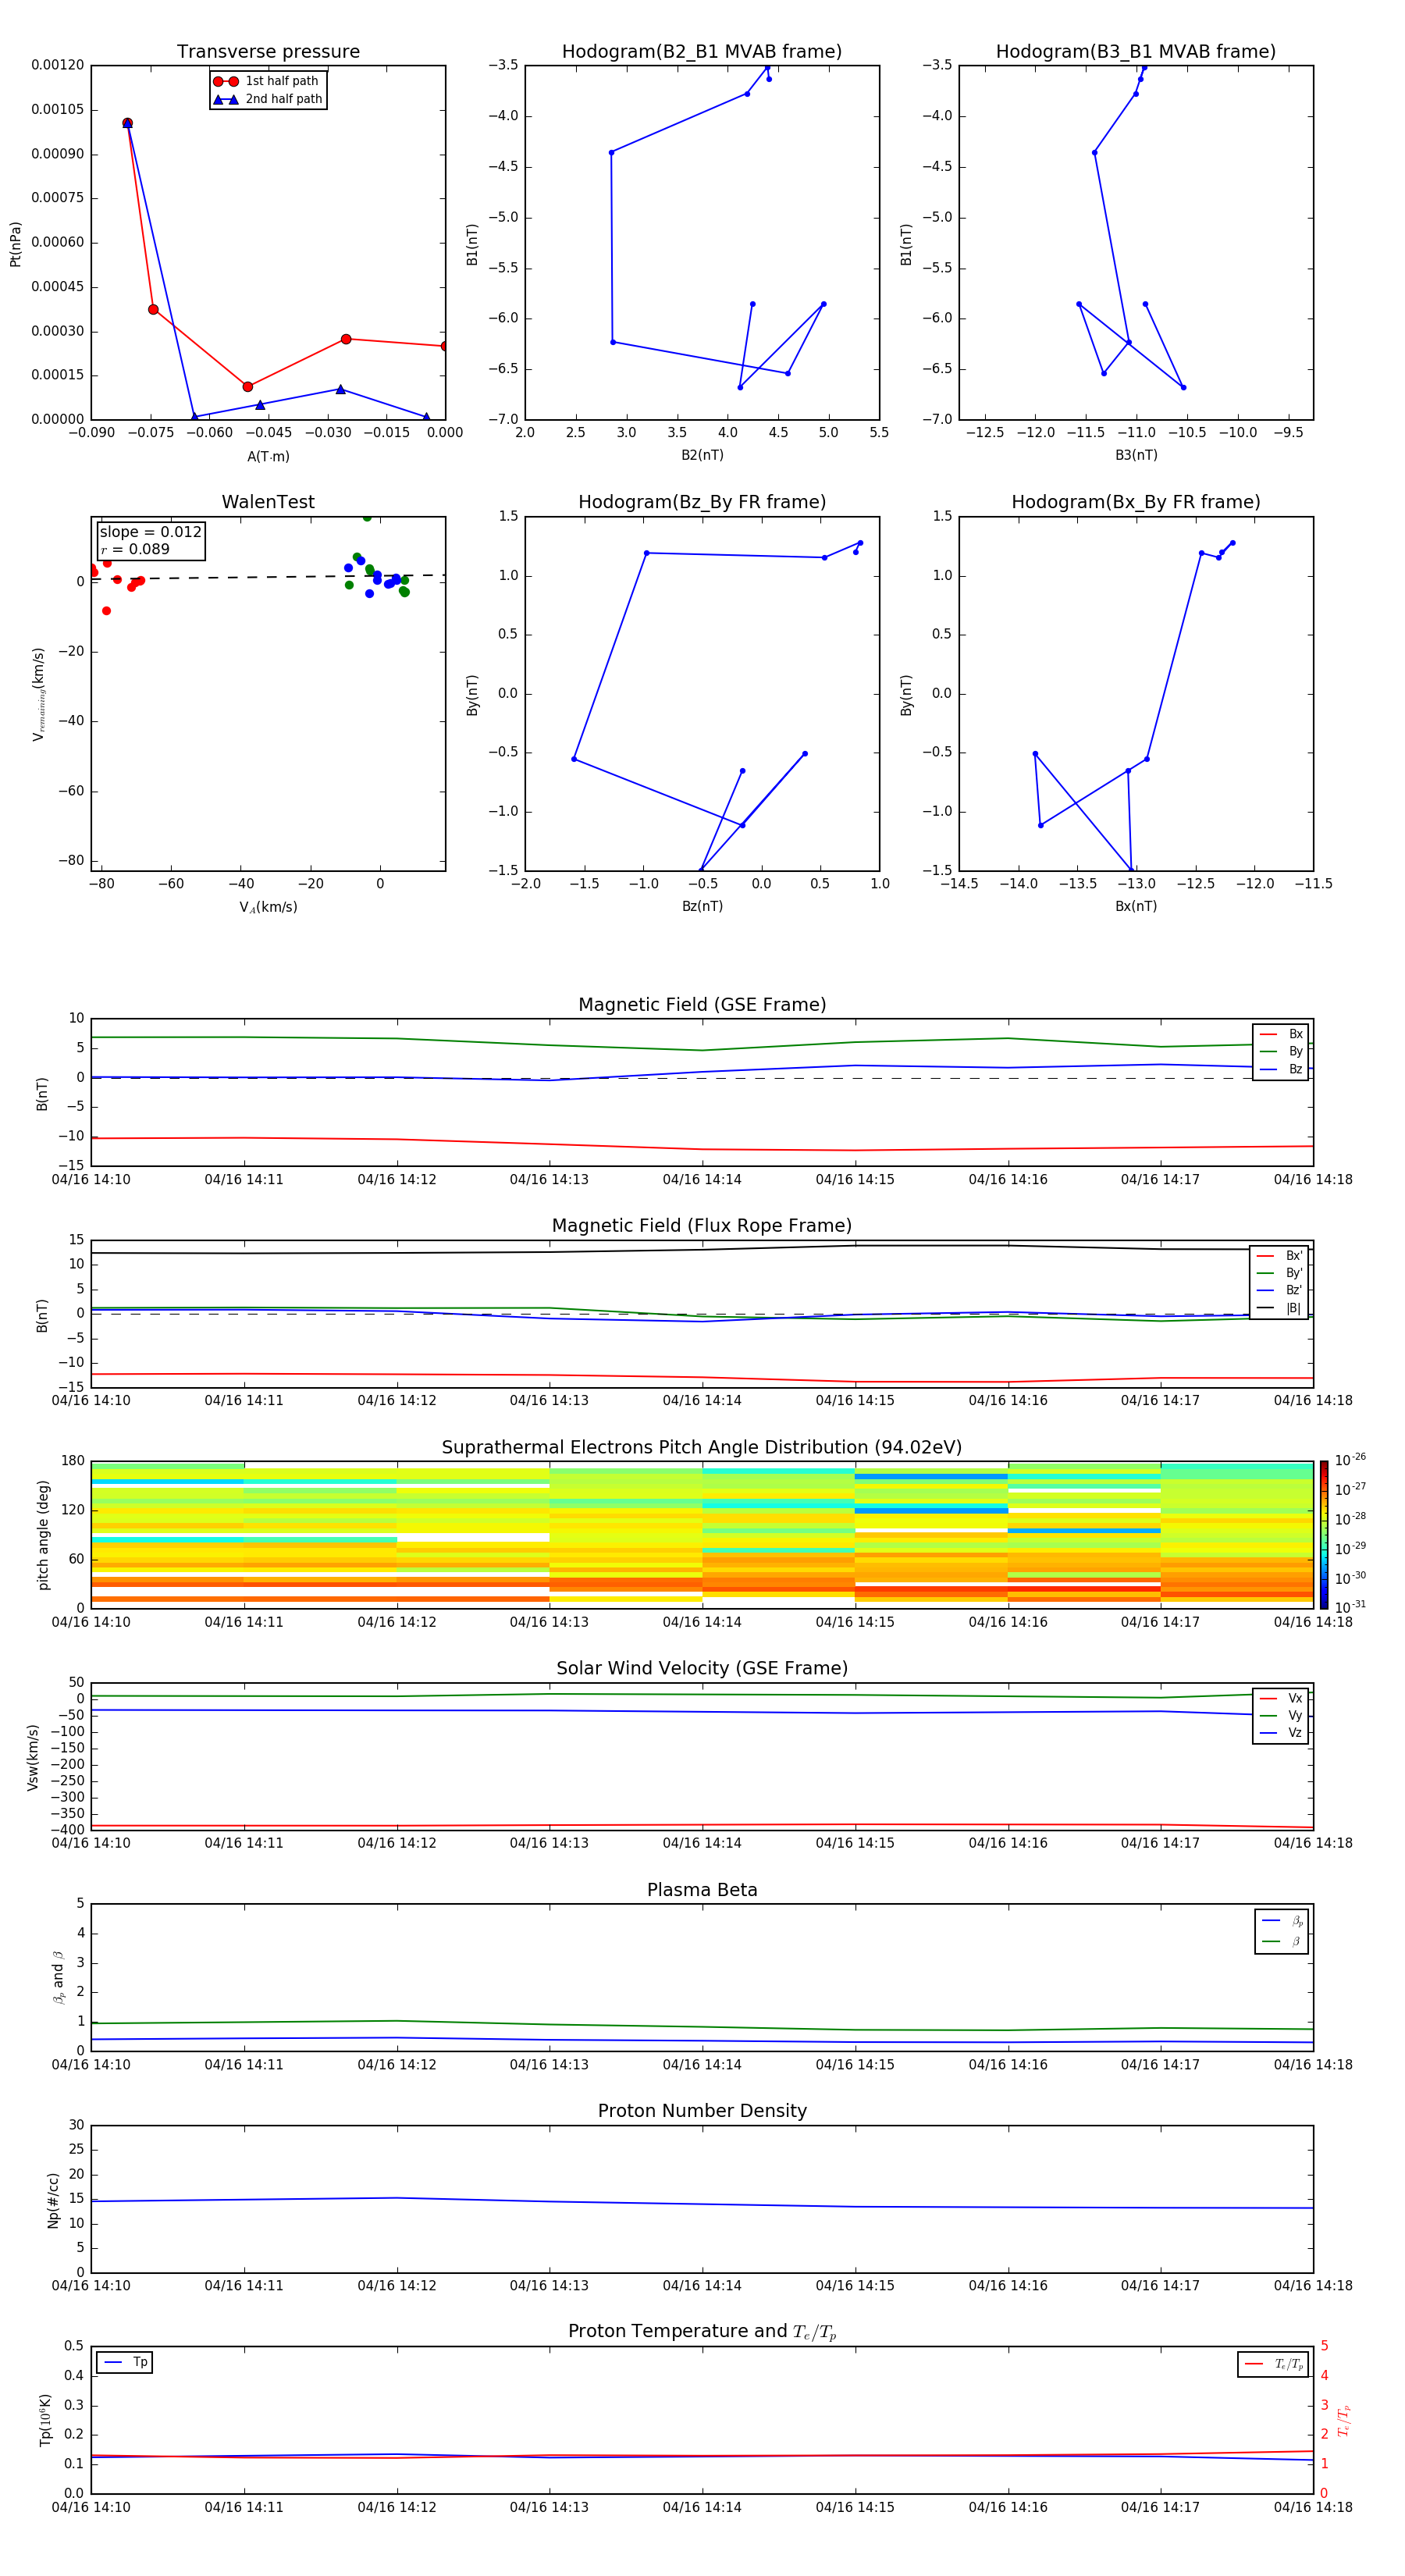Click the first red marker in Transverse pressure
Viewport: 1405px width, 2576px height.
[x=127, y=123]
